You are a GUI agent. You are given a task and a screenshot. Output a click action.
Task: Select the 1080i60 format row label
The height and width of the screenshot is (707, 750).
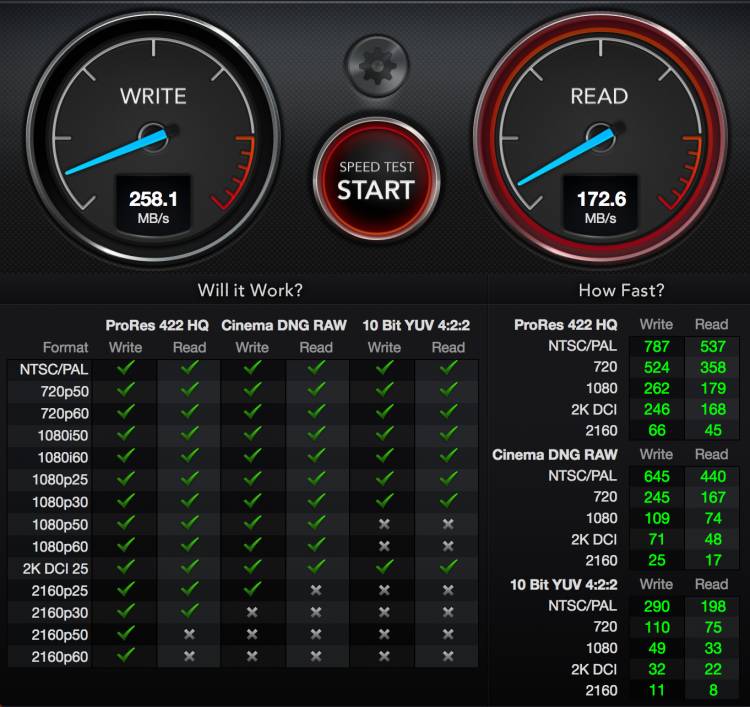63,457
